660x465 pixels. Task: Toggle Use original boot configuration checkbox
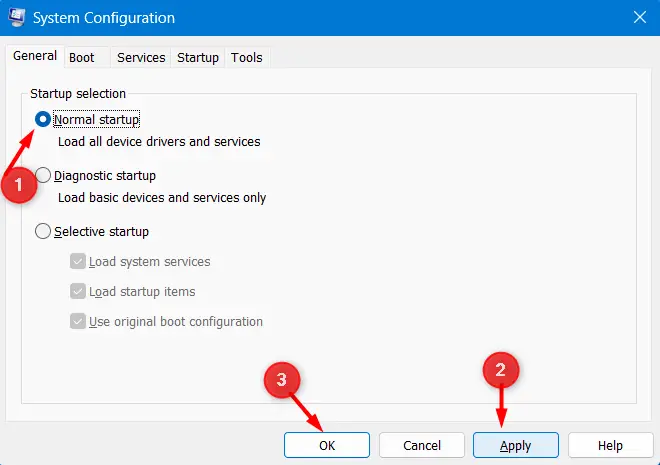[x=78, y=322]
